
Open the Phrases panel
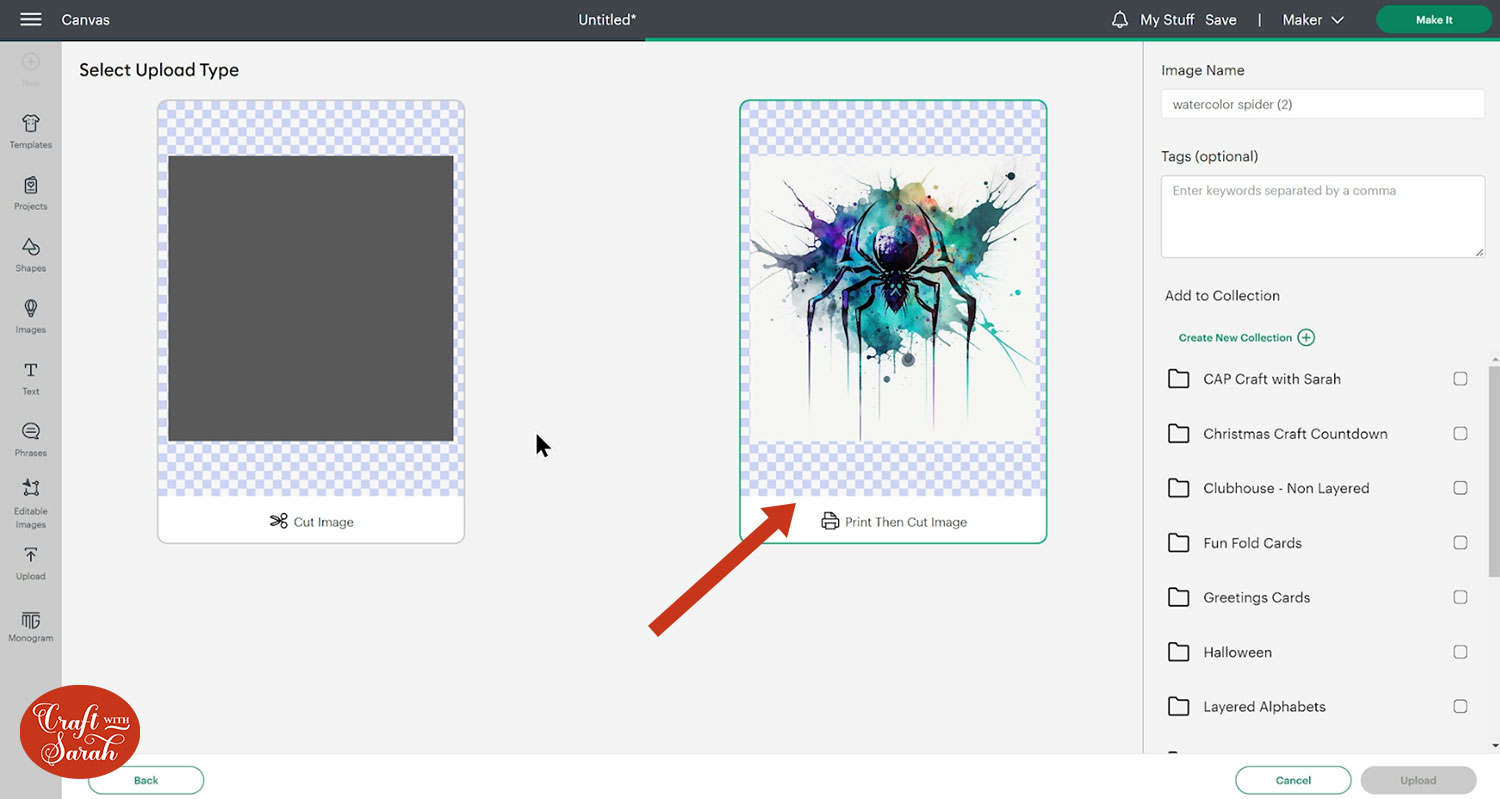pyautogui.click(x=31, y=439)
